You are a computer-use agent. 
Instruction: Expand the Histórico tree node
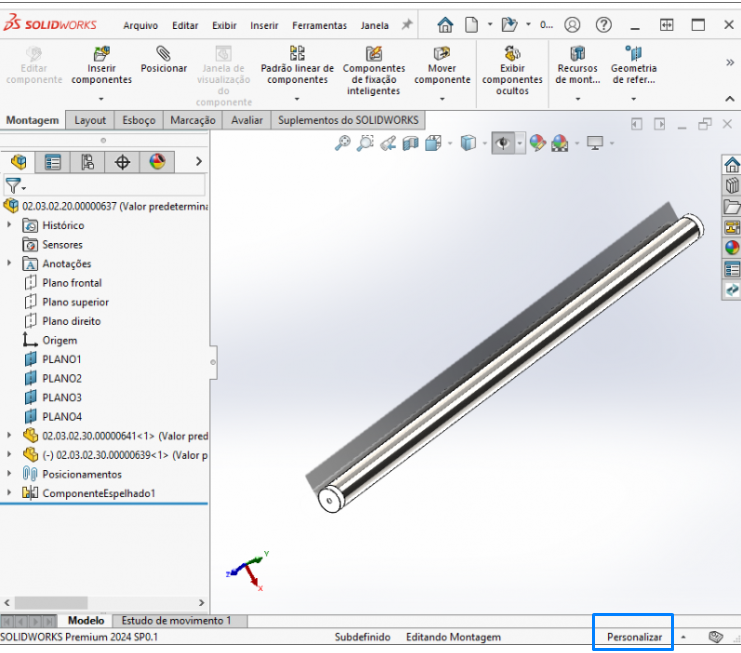click(x=10, y=225)
